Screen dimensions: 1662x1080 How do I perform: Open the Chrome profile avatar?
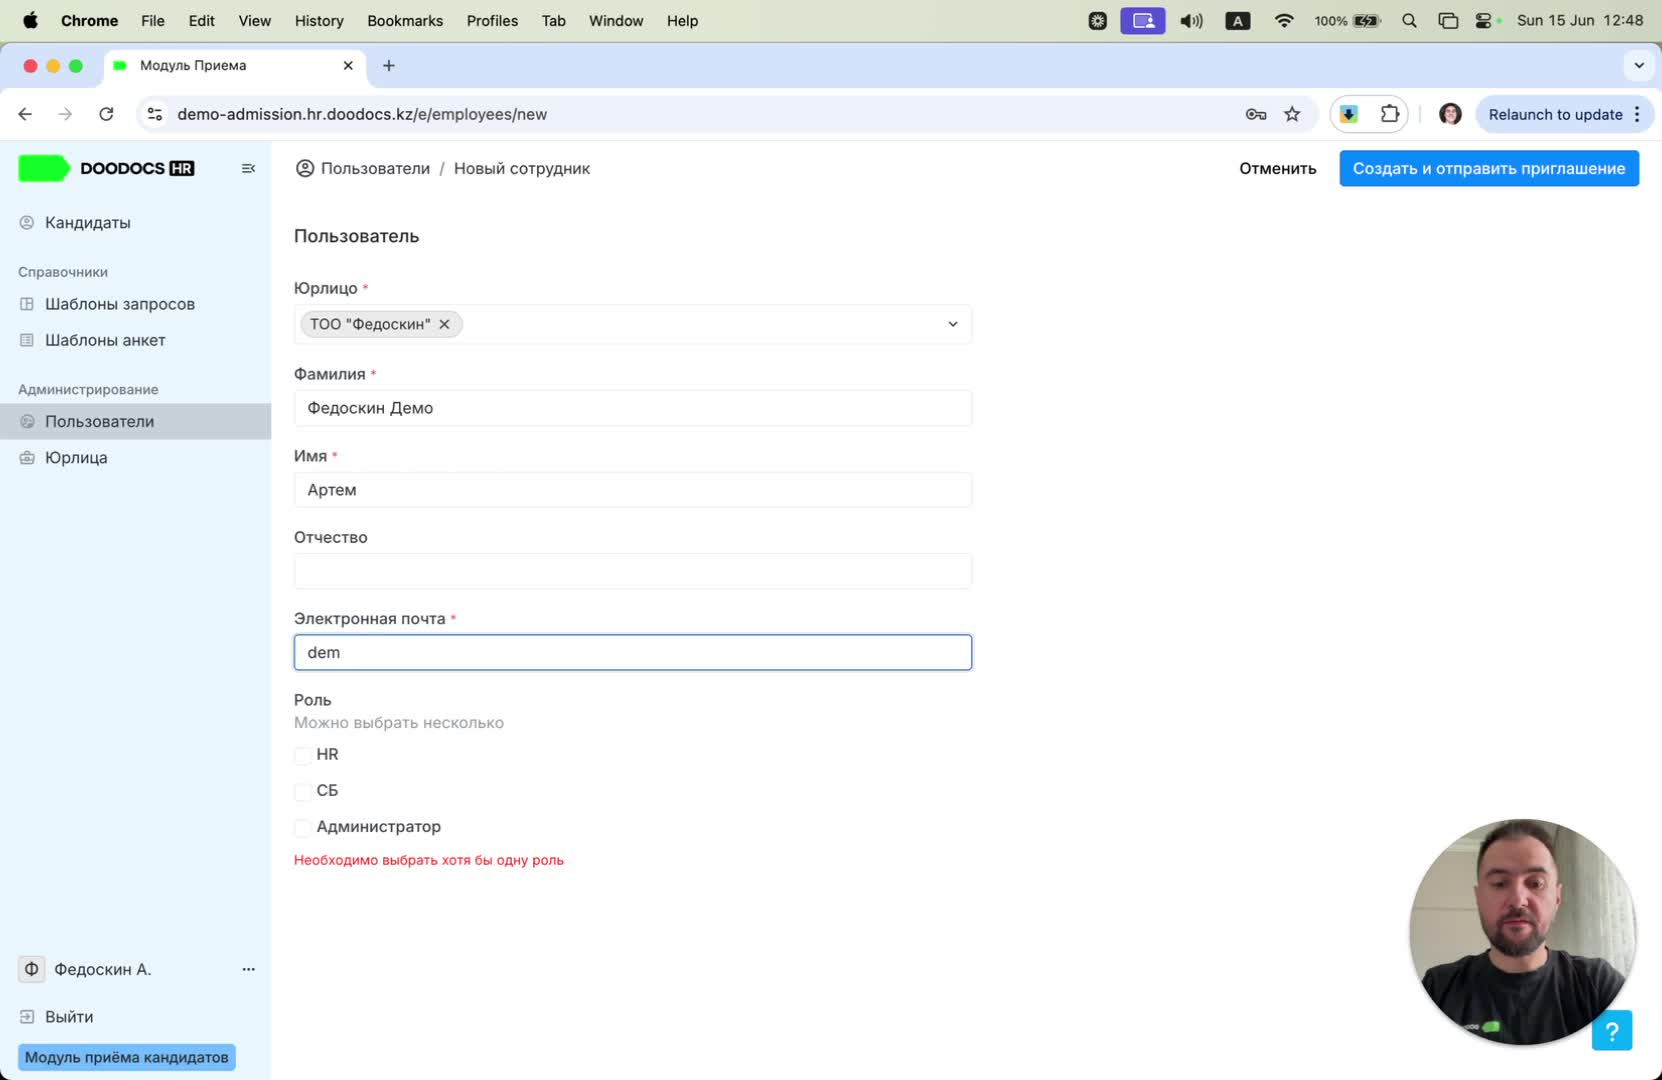pyautogui.click(x=1450, y=114)
